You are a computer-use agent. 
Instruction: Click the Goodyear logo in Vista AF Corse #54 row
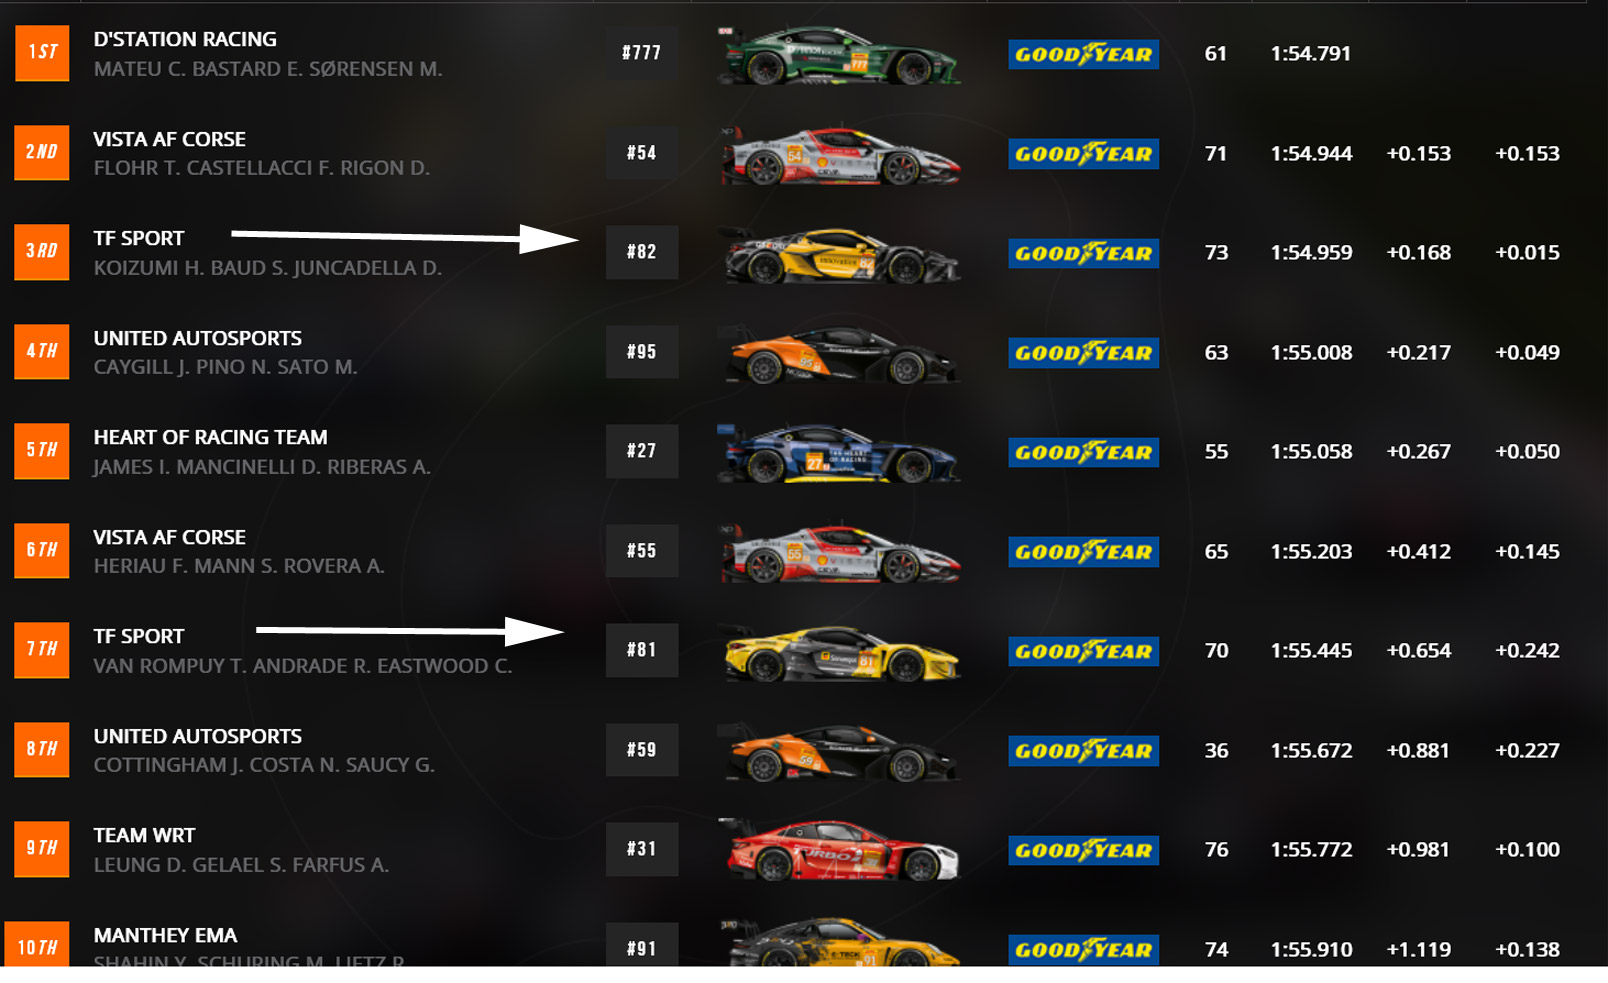pyautogui.click(x=1083, y=154)
